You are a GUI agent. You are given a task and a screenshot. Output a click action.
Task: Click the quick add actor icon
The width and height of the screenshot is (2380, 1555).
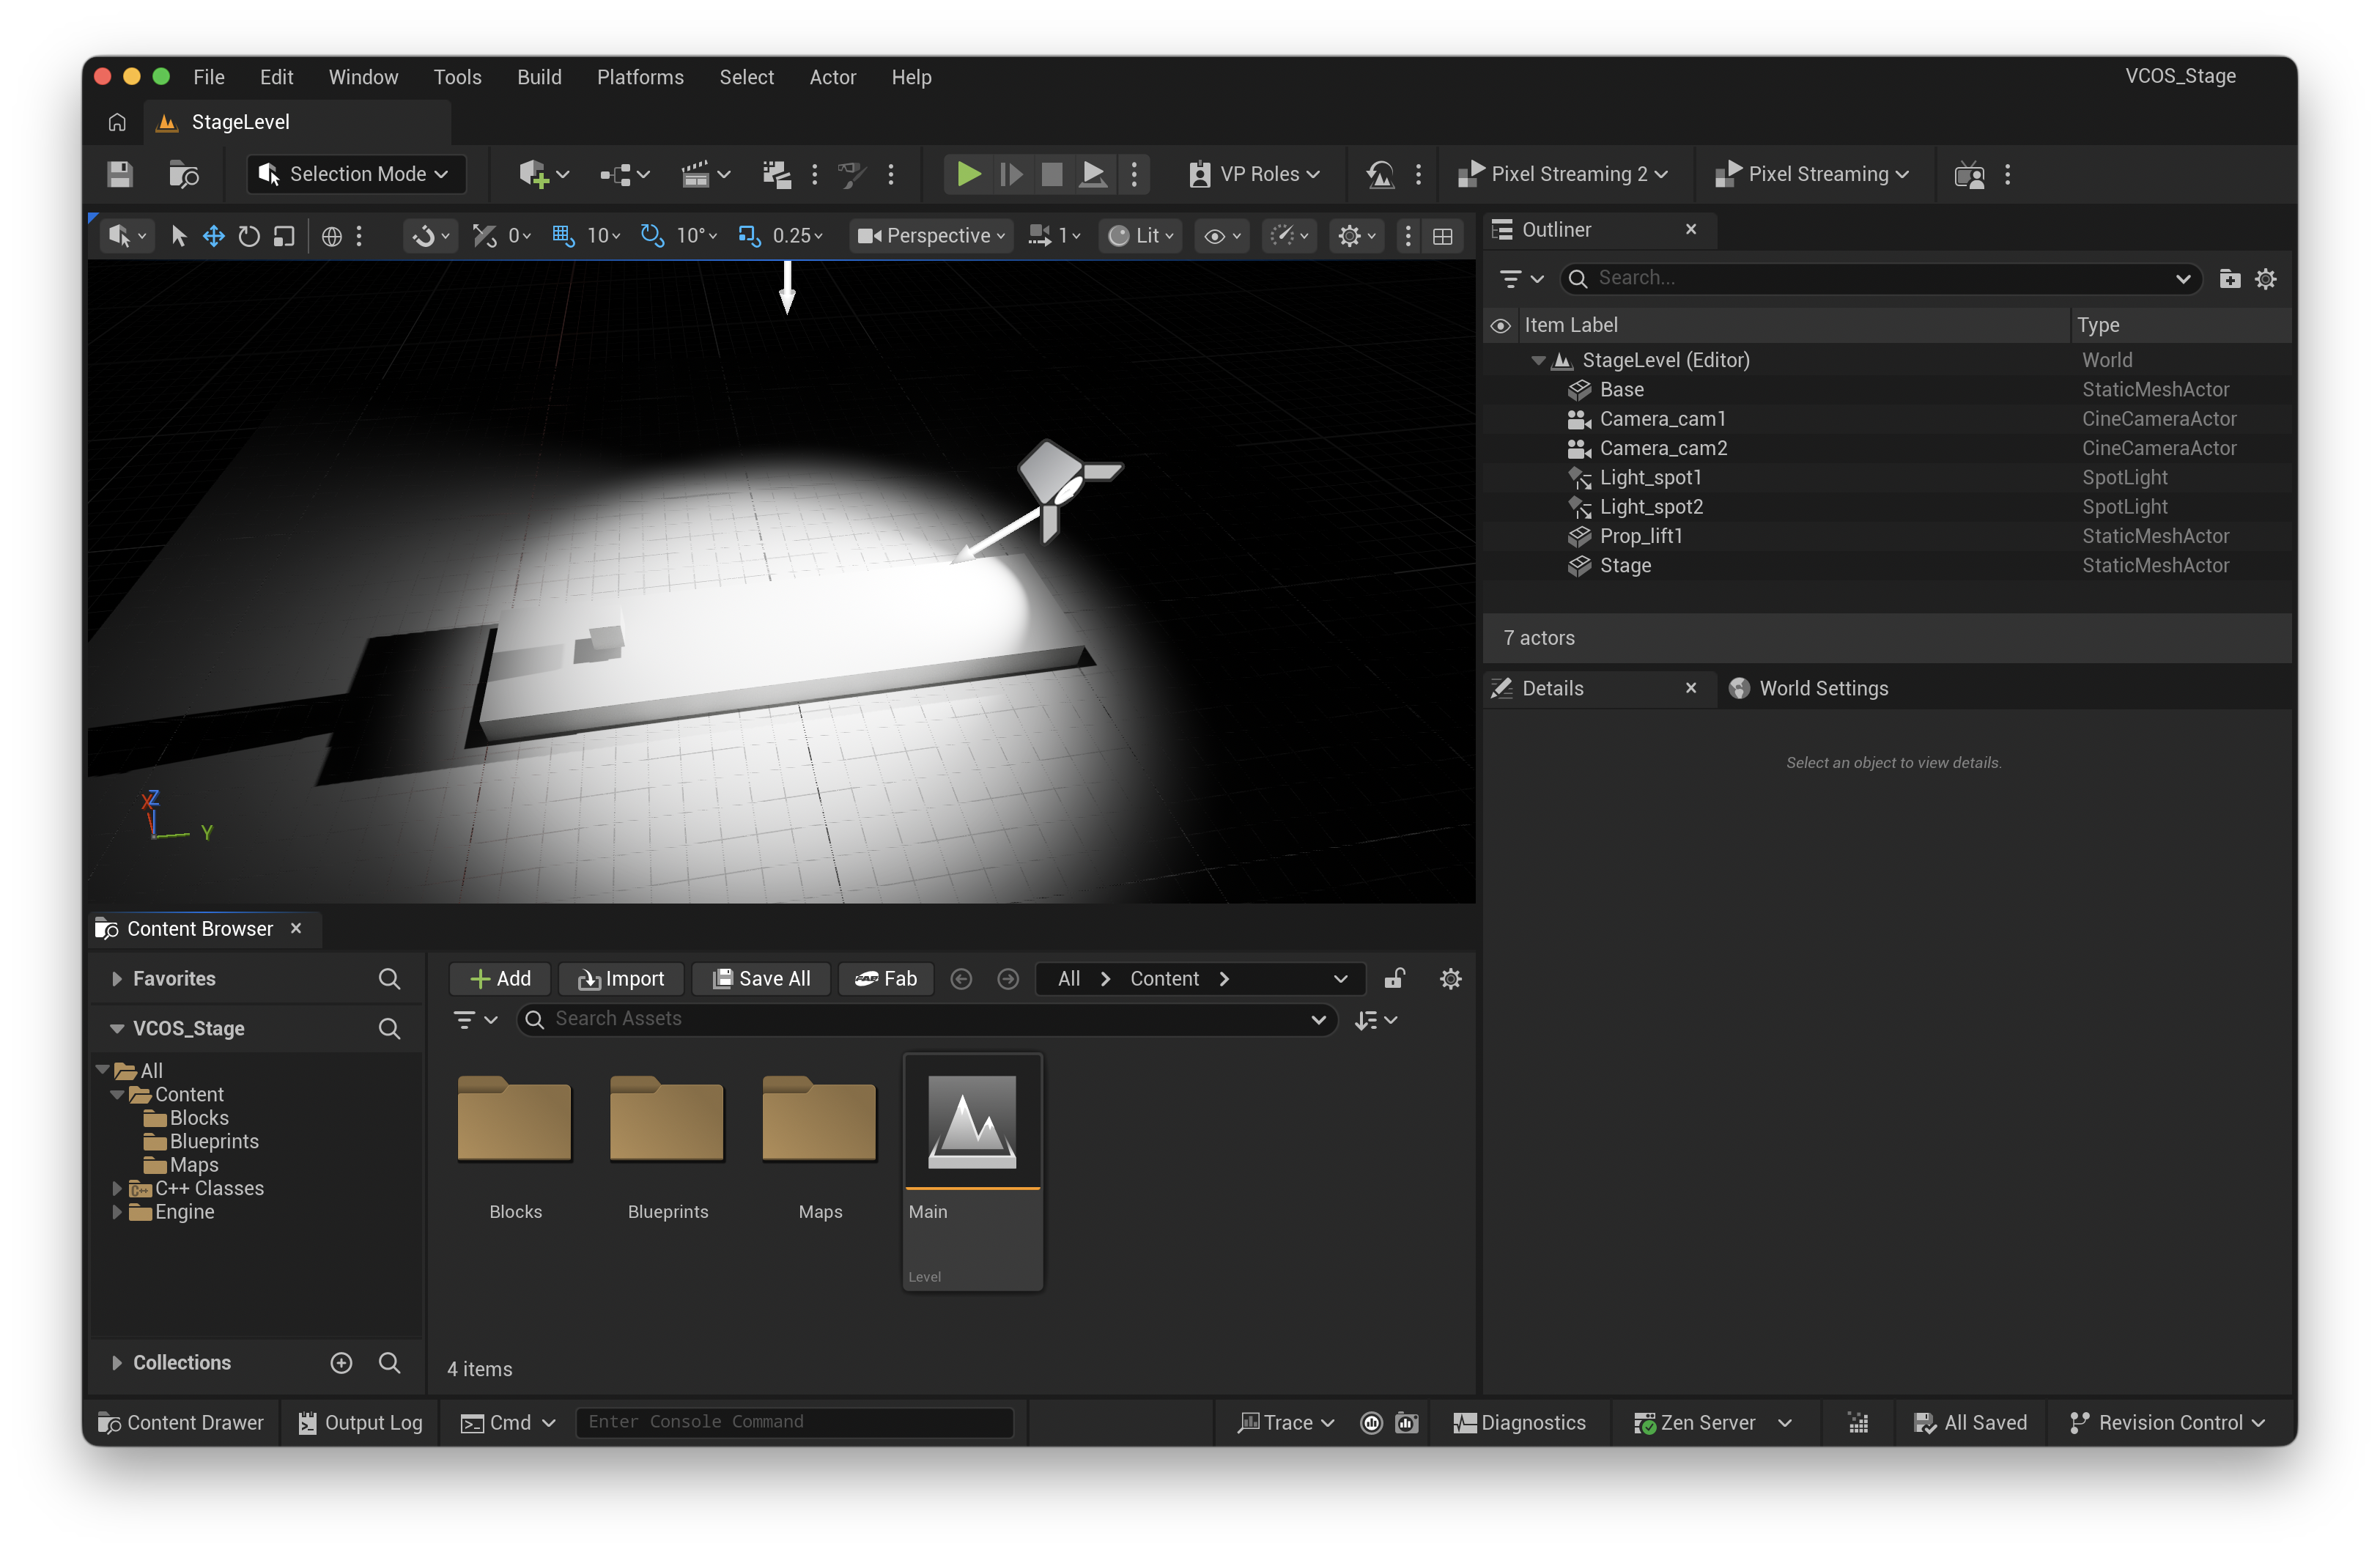click(534, 174)
